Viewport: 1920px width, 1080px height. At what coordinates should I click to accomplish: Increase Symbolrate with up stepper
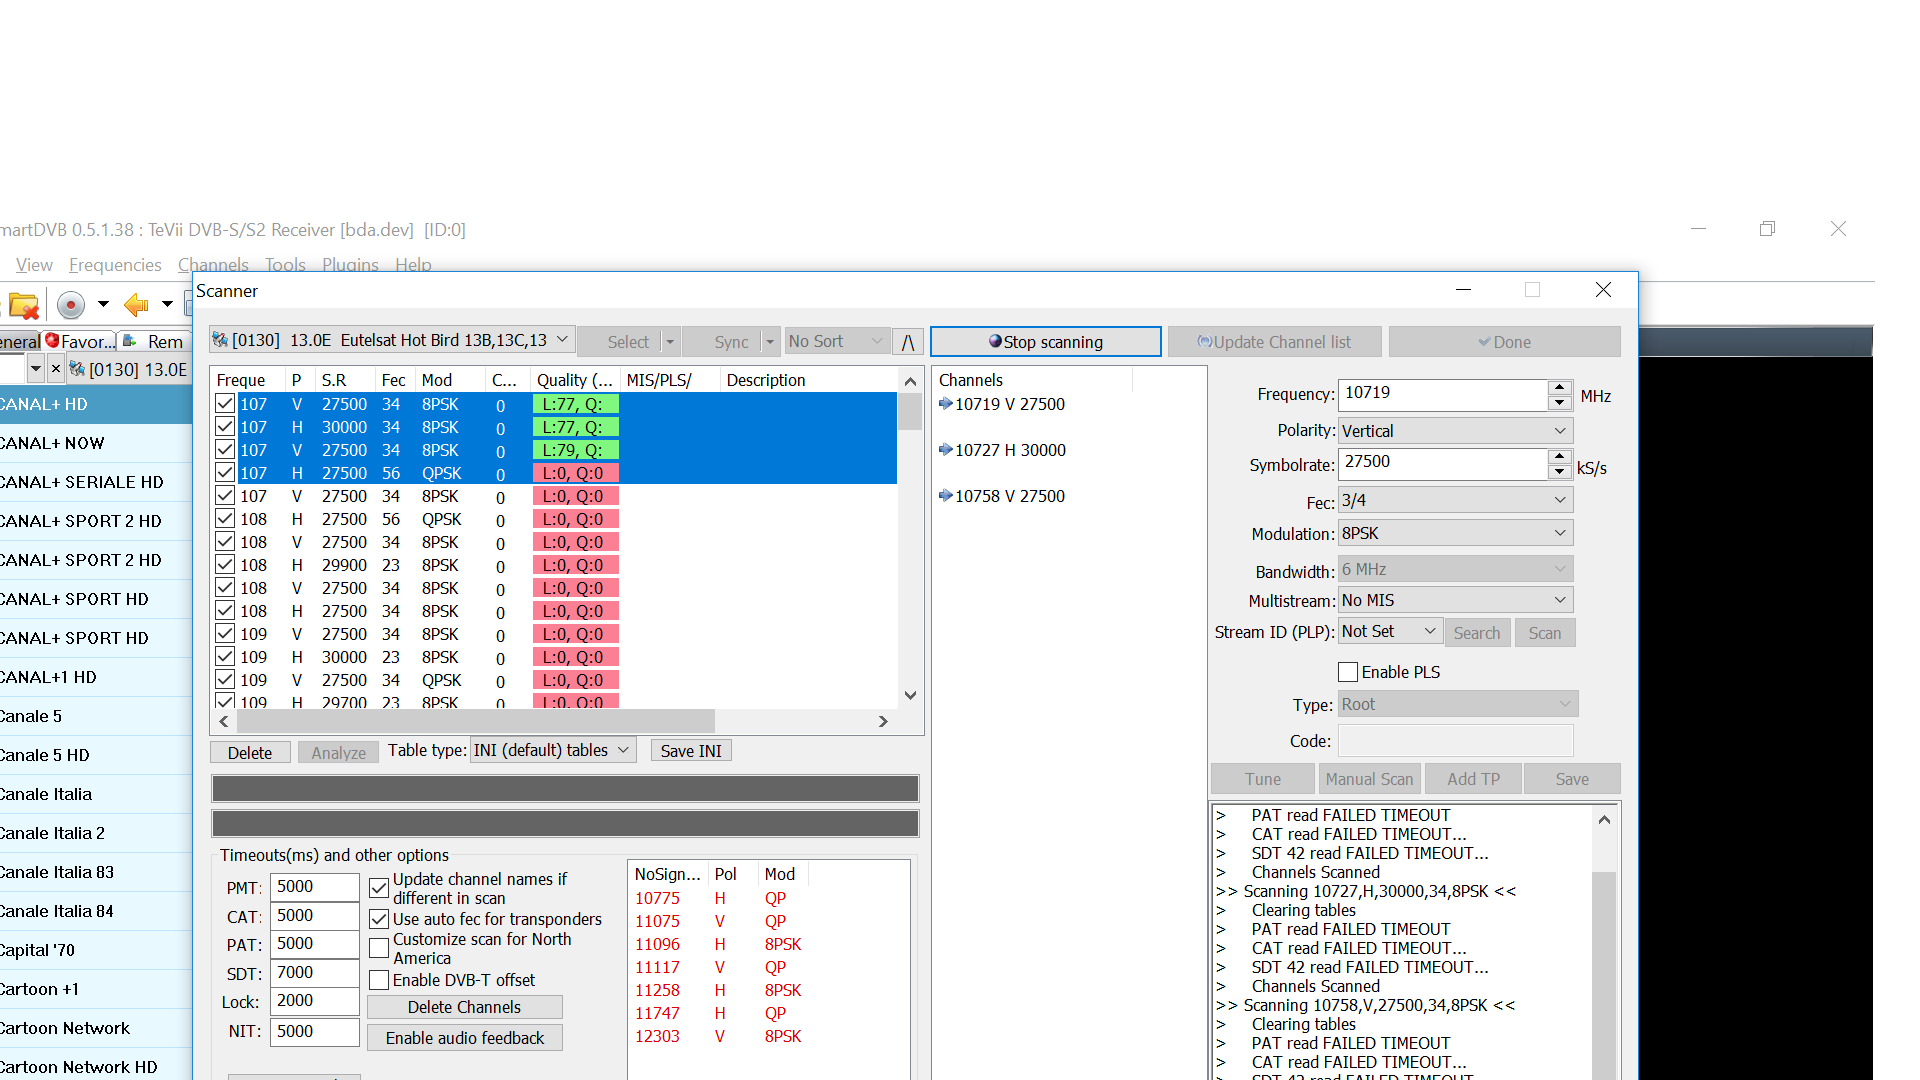pos(1559,456)
